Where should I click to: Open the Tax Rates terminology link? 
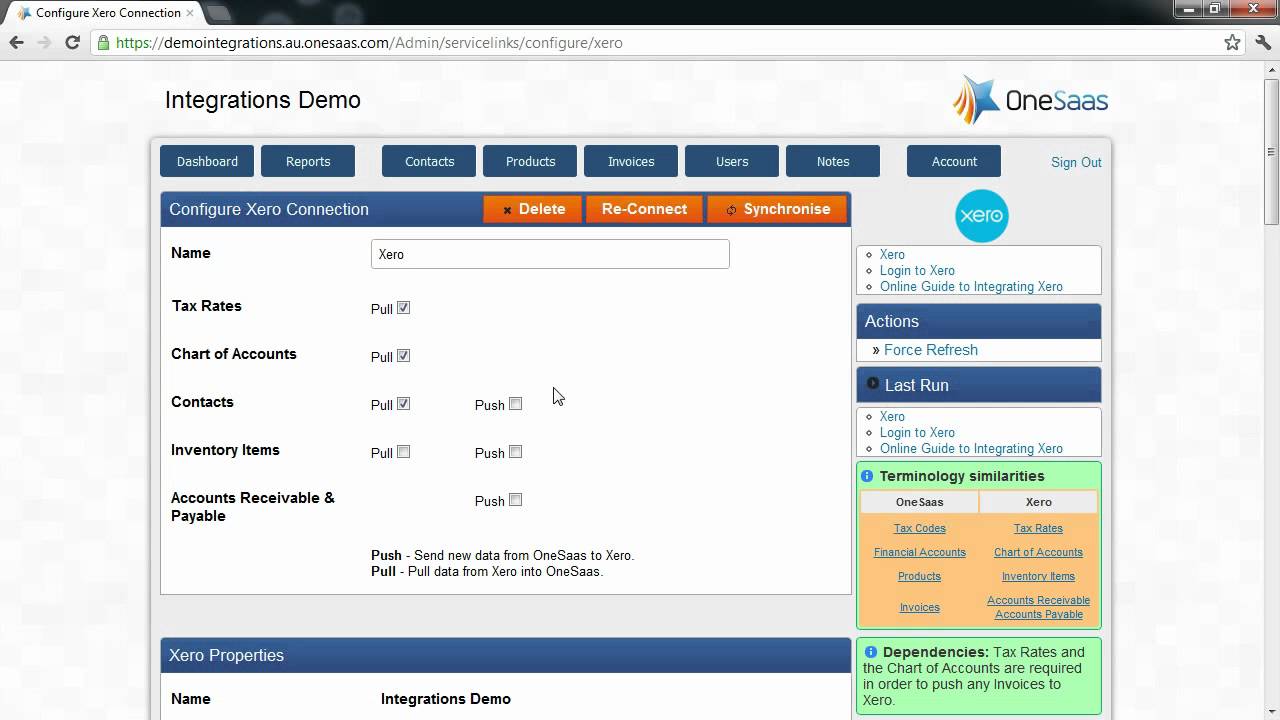[1038, 528]
